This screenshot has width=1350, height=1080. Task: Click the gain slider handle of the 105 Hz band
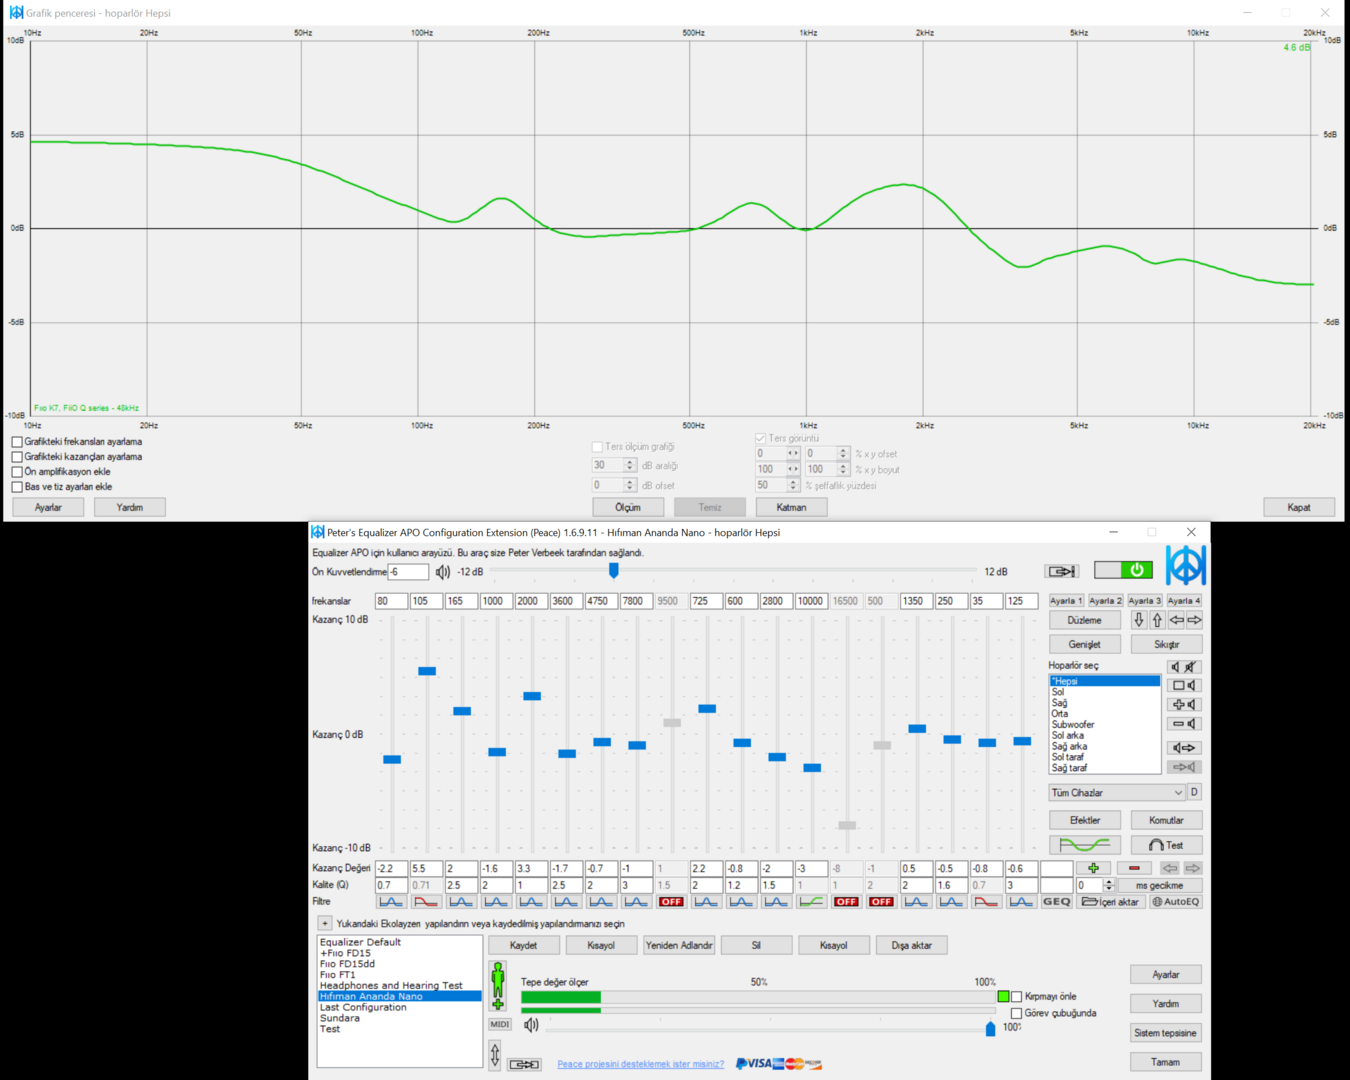pos(427,671)
